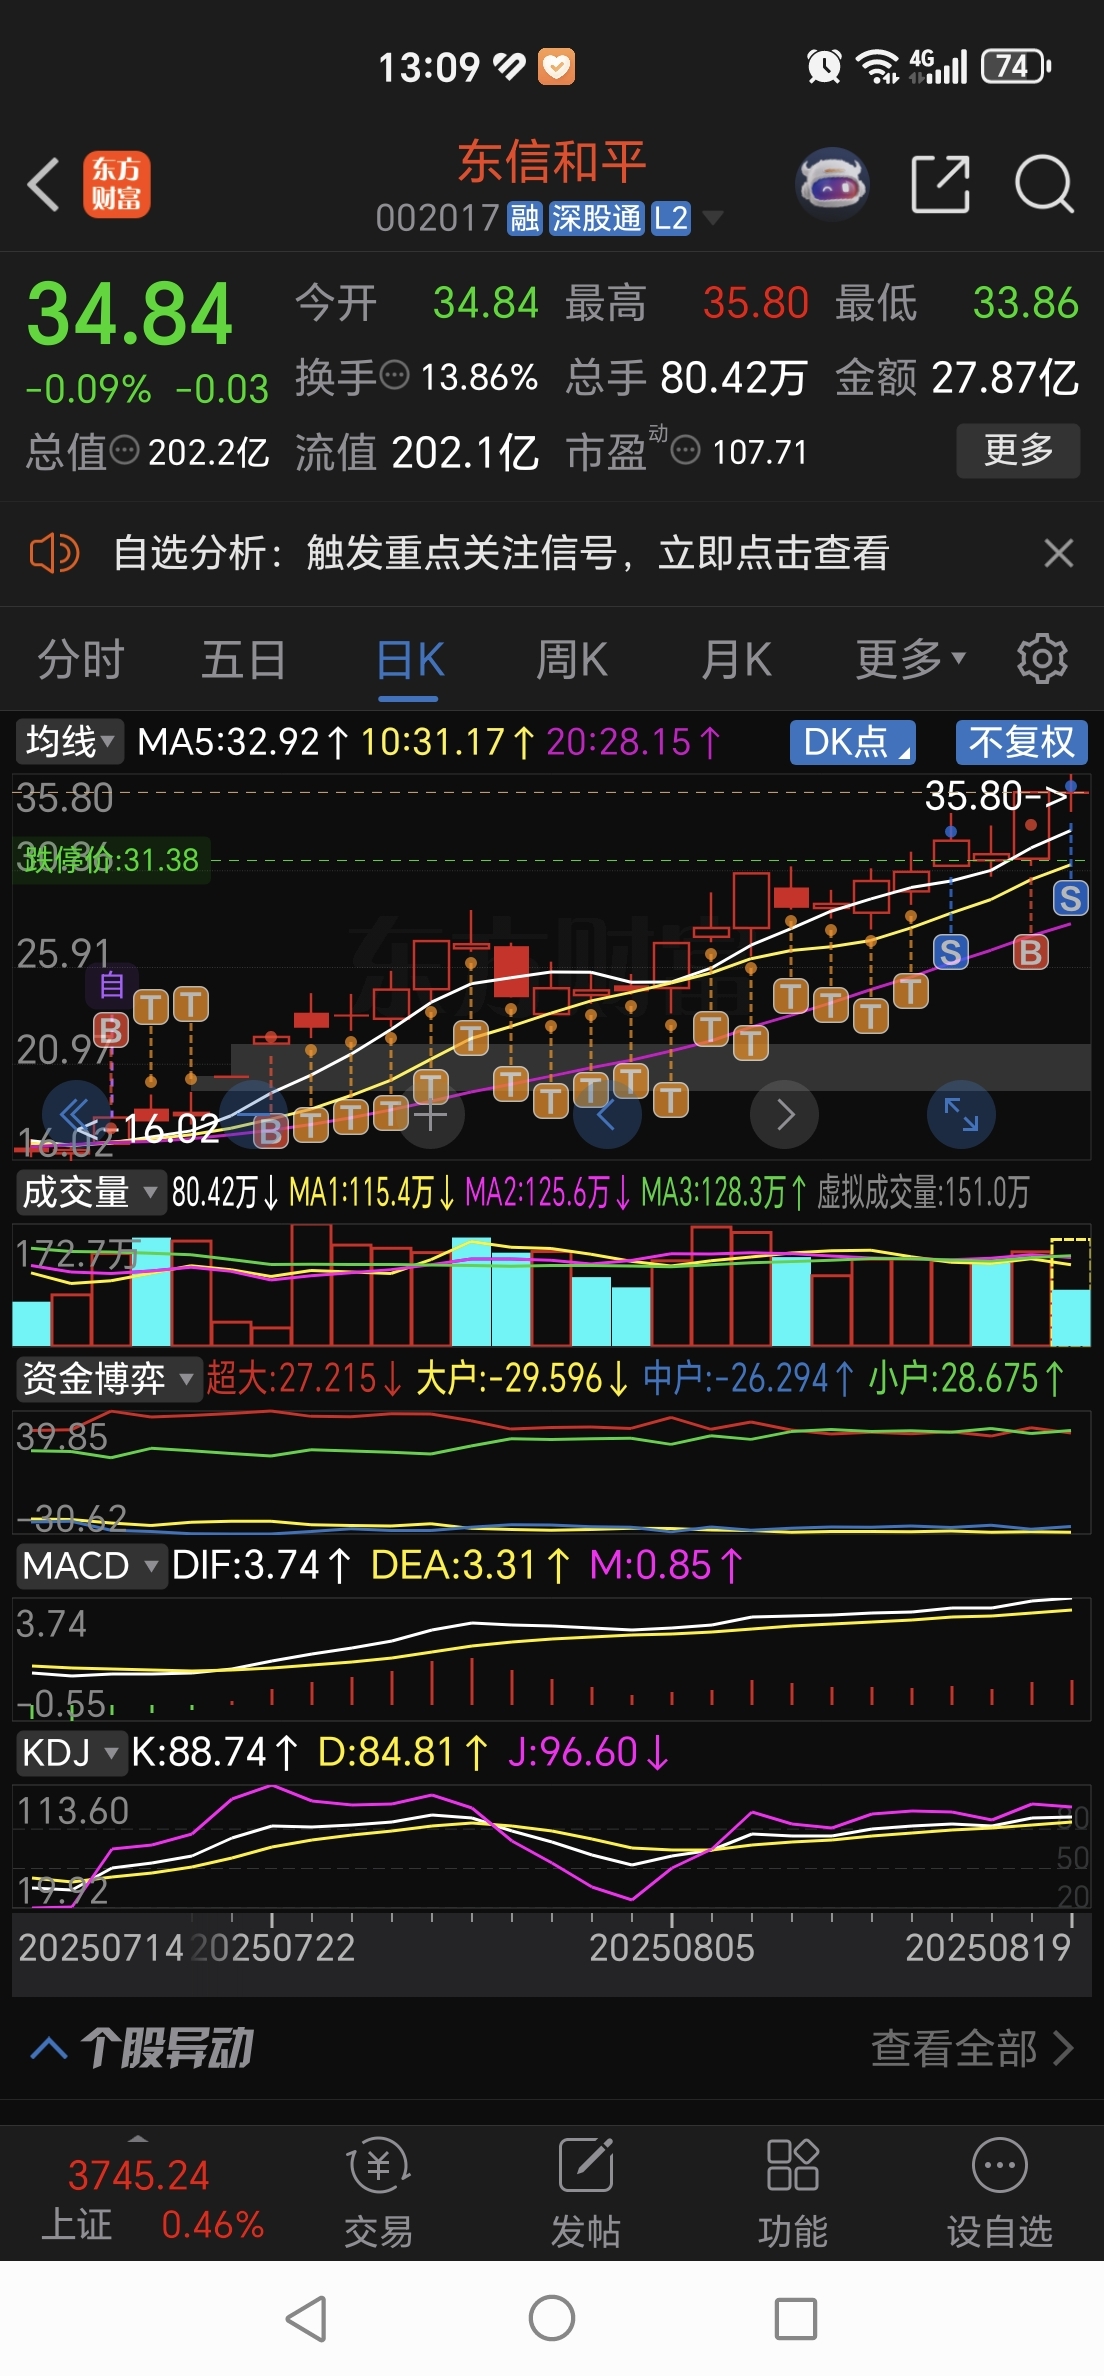Switch to 五日 tab
The width and height of the screenshot is (1104, 2376).
pos(244,659)
